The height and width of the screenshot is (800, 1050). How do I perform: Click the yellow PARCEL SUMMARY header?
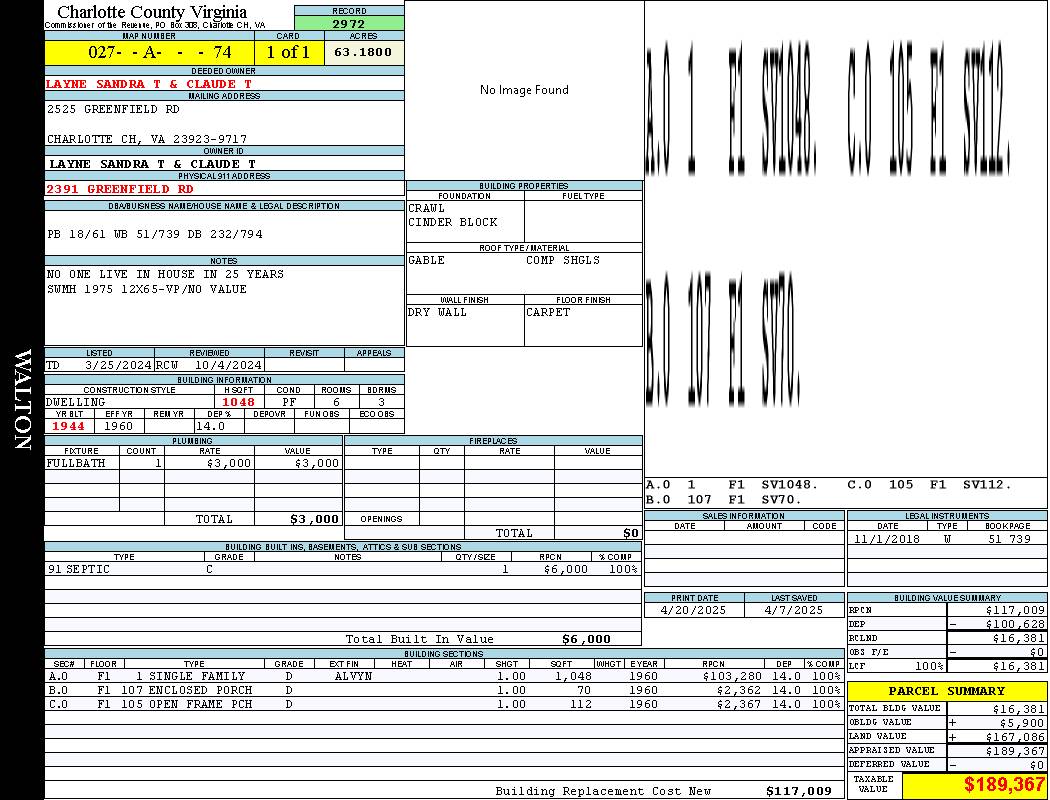tap(947, 691)
